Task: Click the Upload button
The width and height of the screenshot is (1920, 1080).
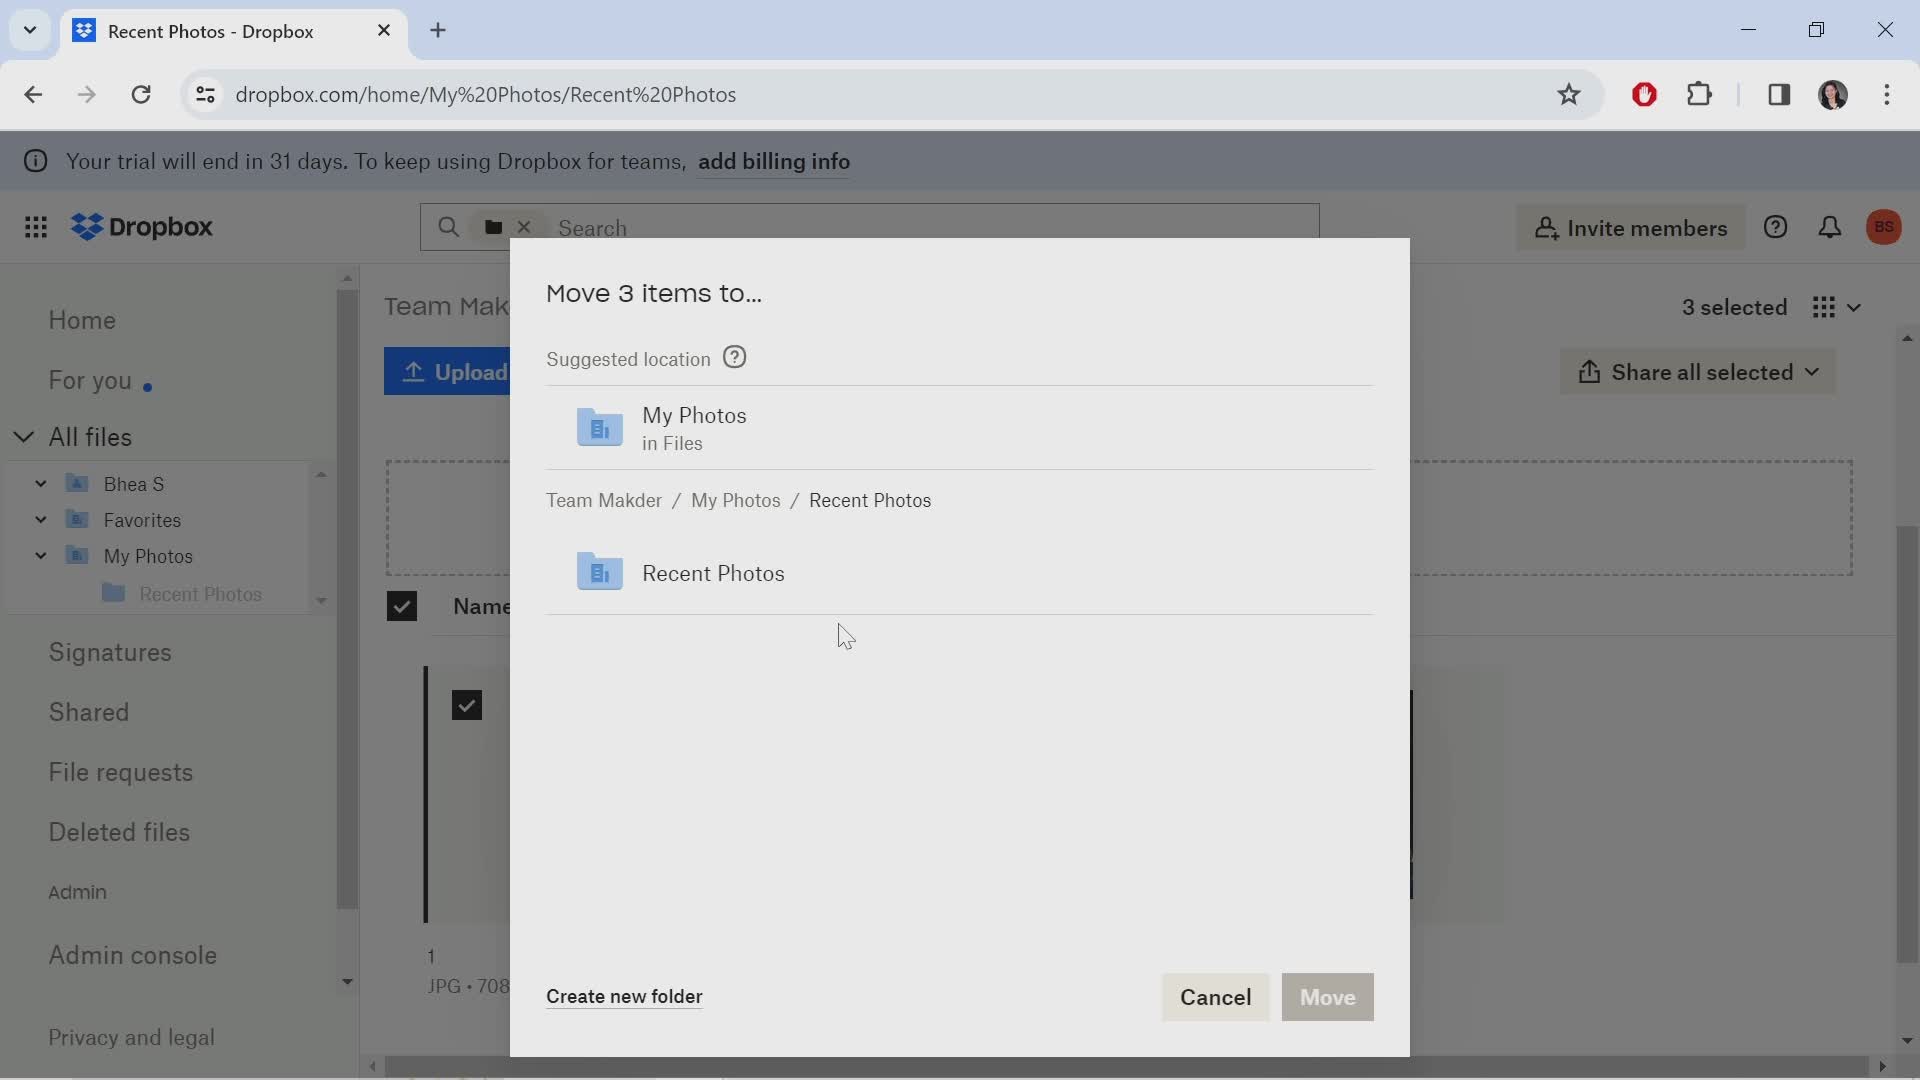Action: pos(448,372)
